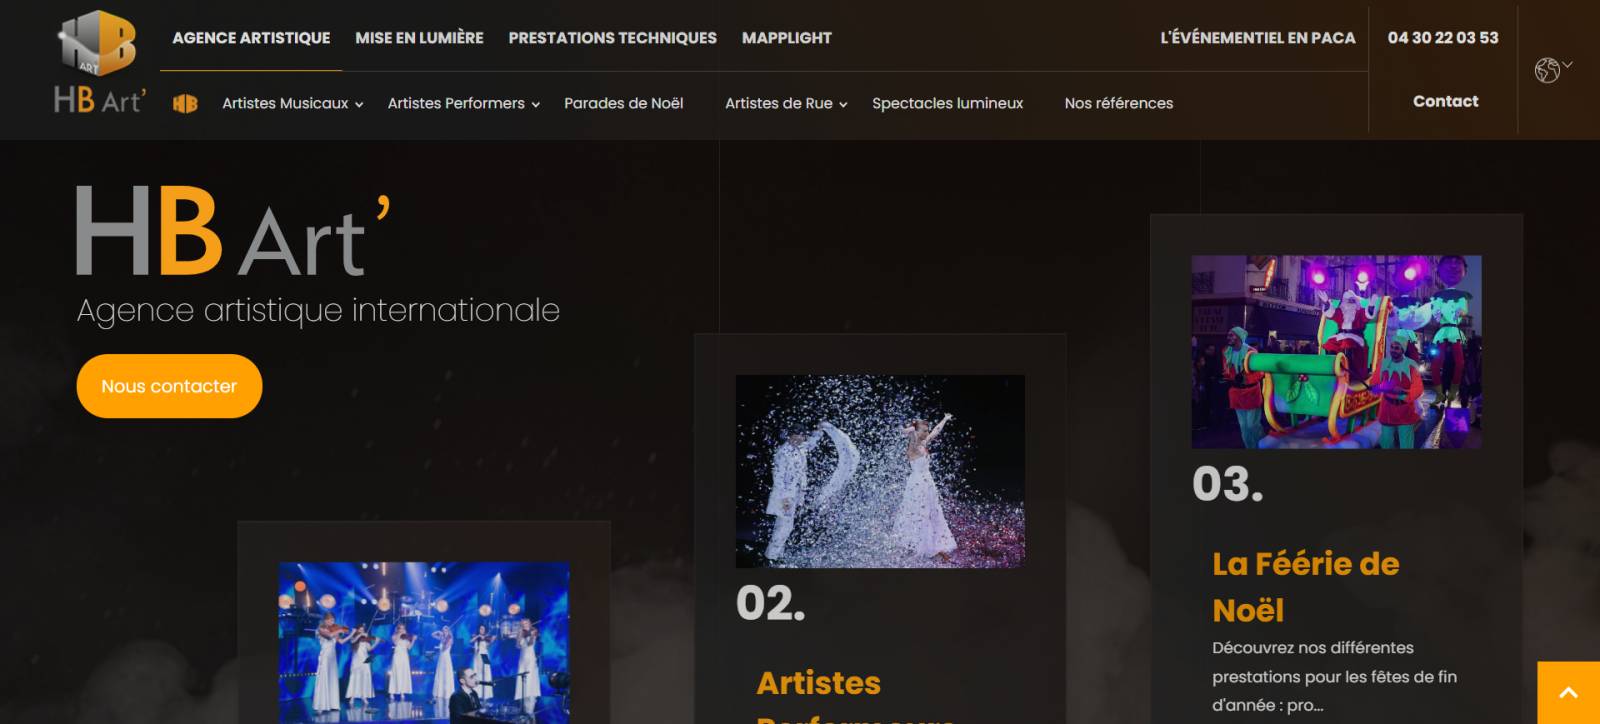Click the confetti dancers performance thumbnail
The height and width of the screenshot is (724, 1600).
880,471
